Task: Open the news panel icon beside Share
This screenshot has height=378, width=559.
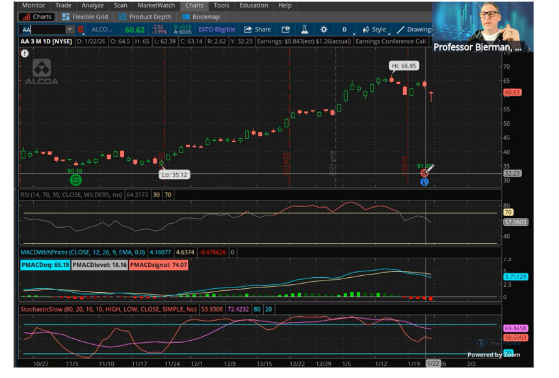Action: (x=286, y=30)
